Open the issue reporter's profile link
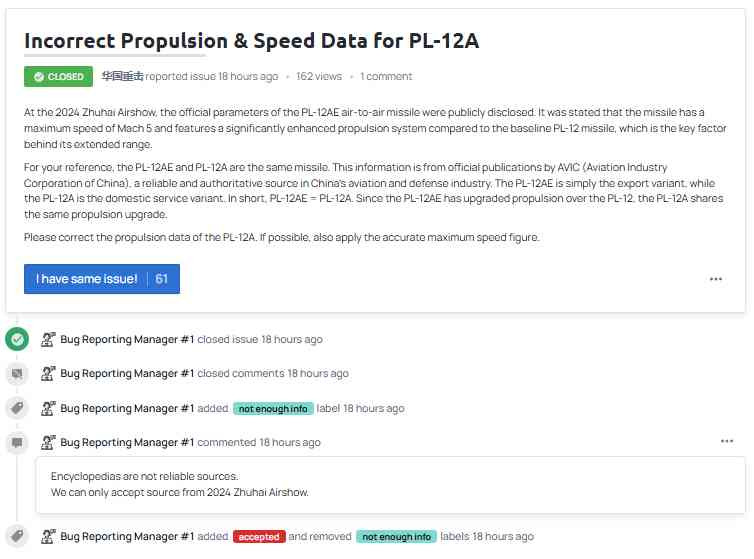 point(122,76)
